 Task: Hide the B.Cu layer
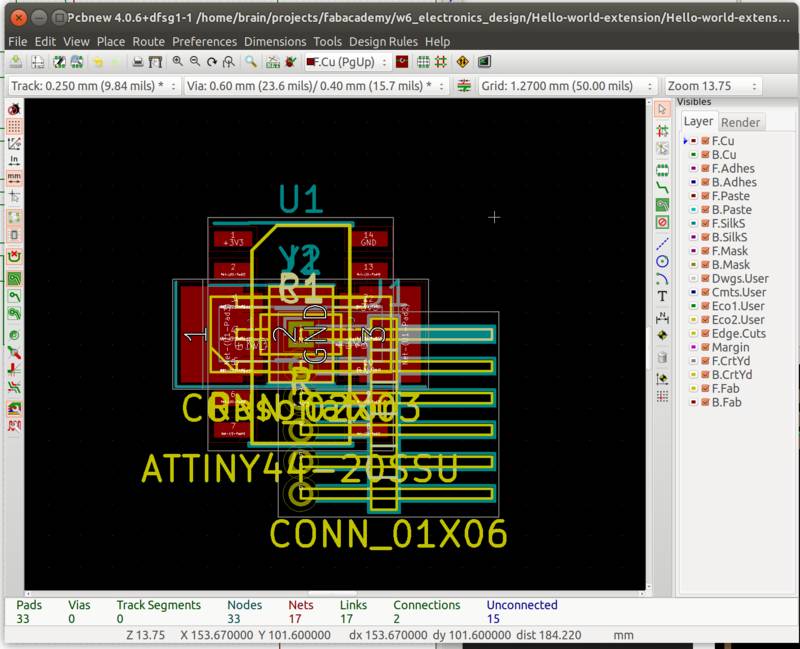tap(705, 154)
